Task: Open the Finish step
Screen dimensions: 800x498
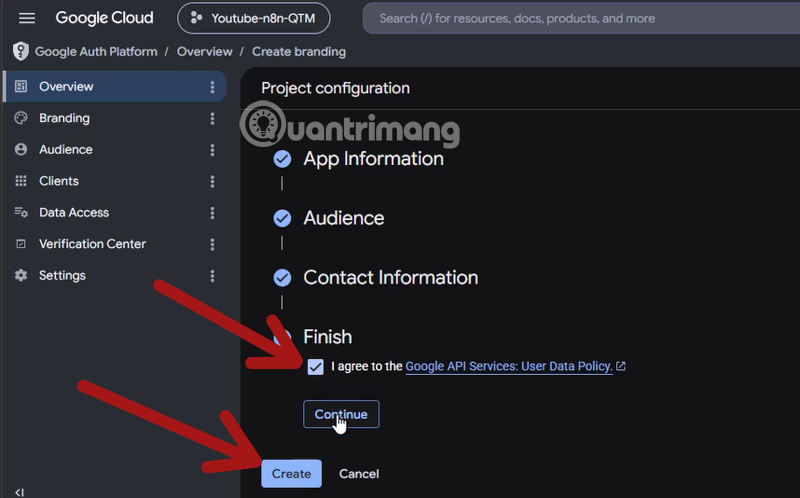Action: [328, 337]
